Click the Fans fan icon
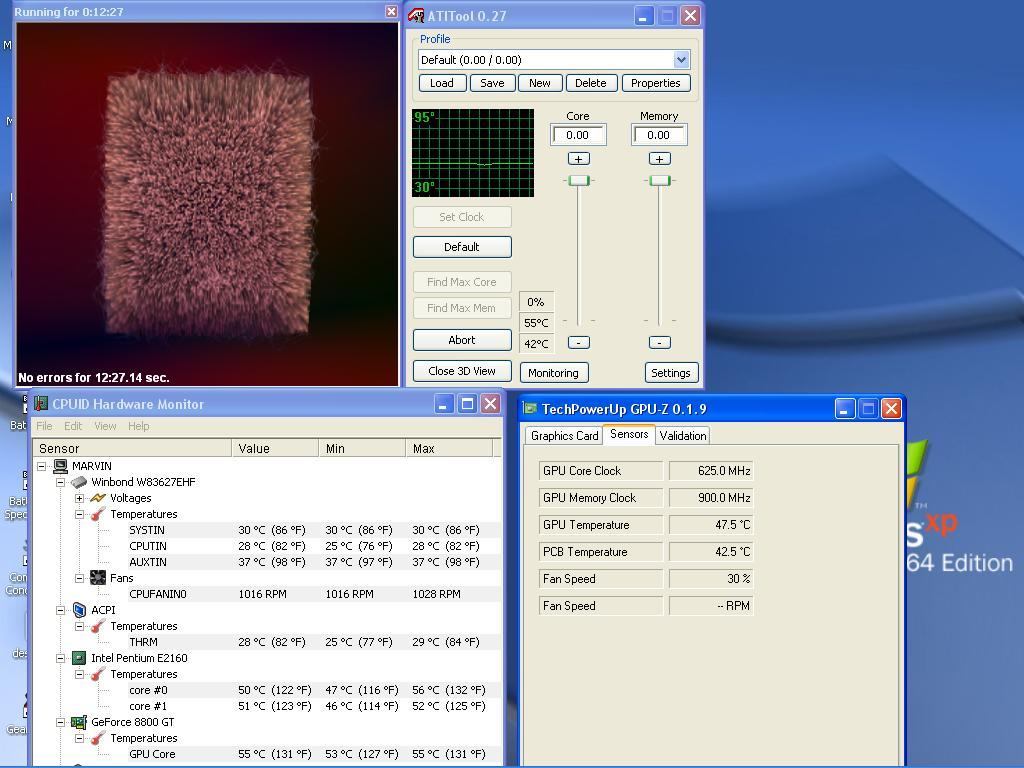 pos(98,578)
